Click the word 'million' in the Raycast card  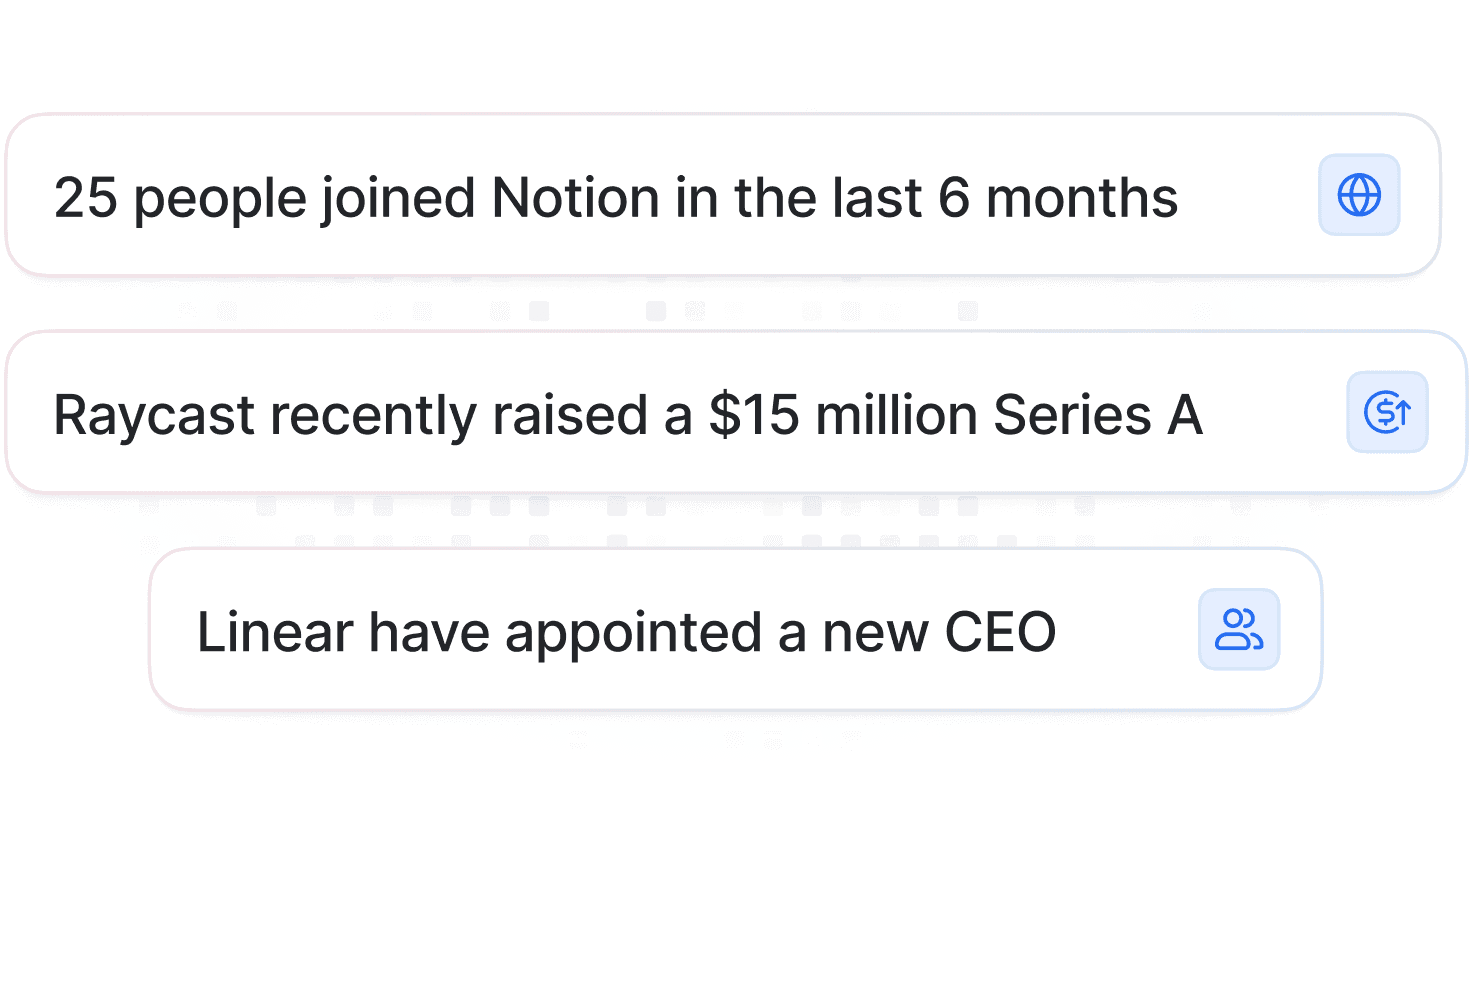point(896,416)
